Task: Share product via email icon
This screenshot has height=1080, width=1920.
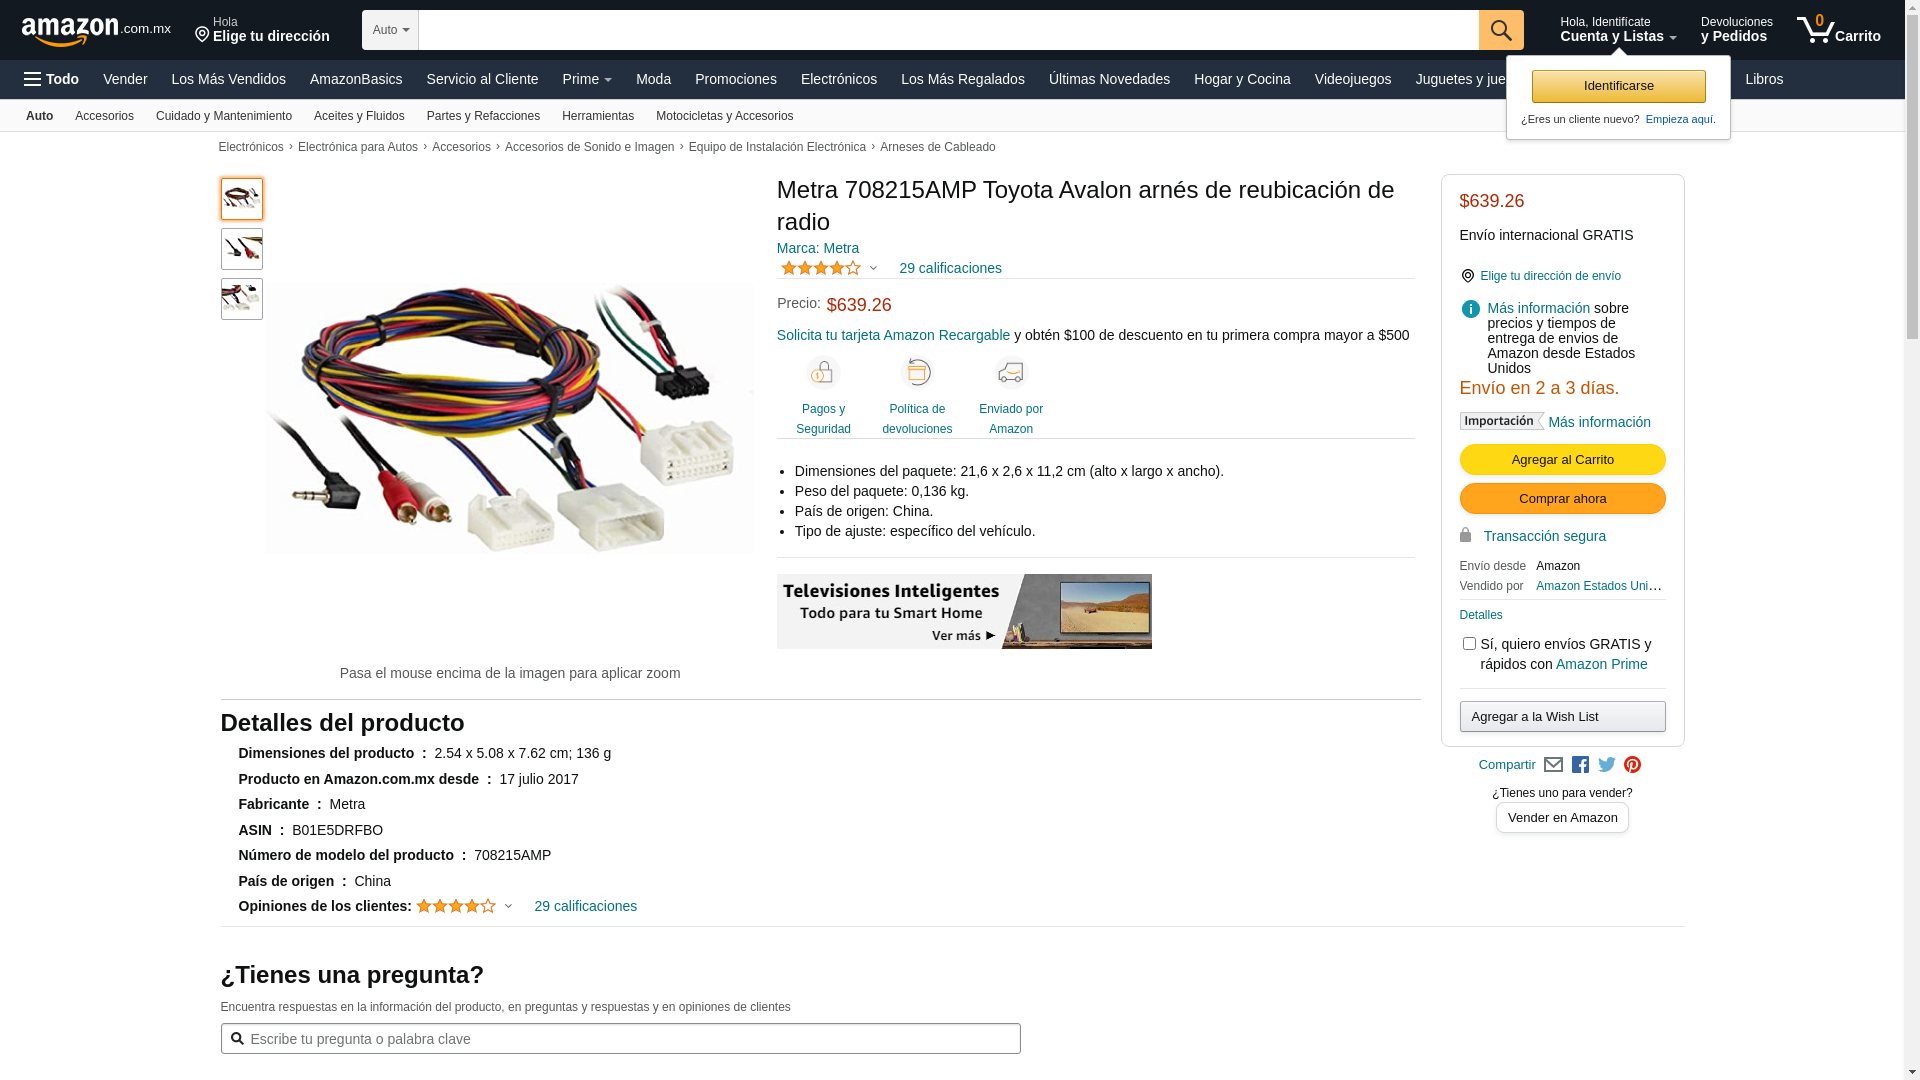Action: (x=1553, y=765)
